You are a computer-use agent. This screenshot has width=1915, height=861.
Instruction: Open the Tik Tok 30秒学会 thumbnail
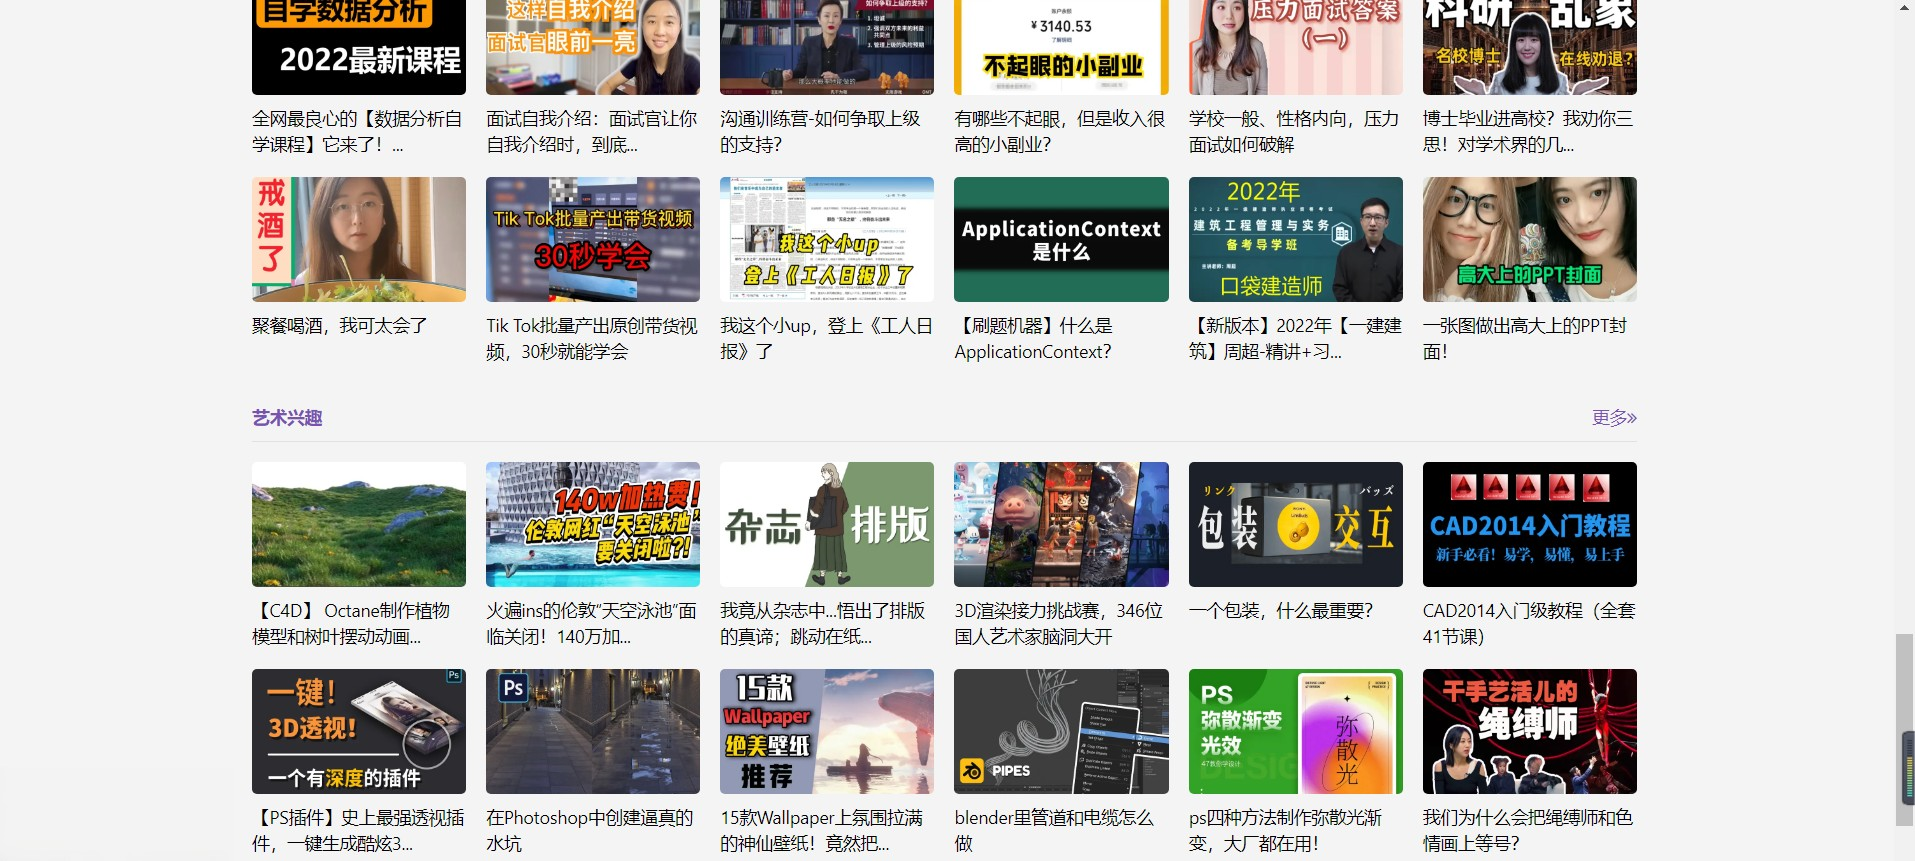592,240
